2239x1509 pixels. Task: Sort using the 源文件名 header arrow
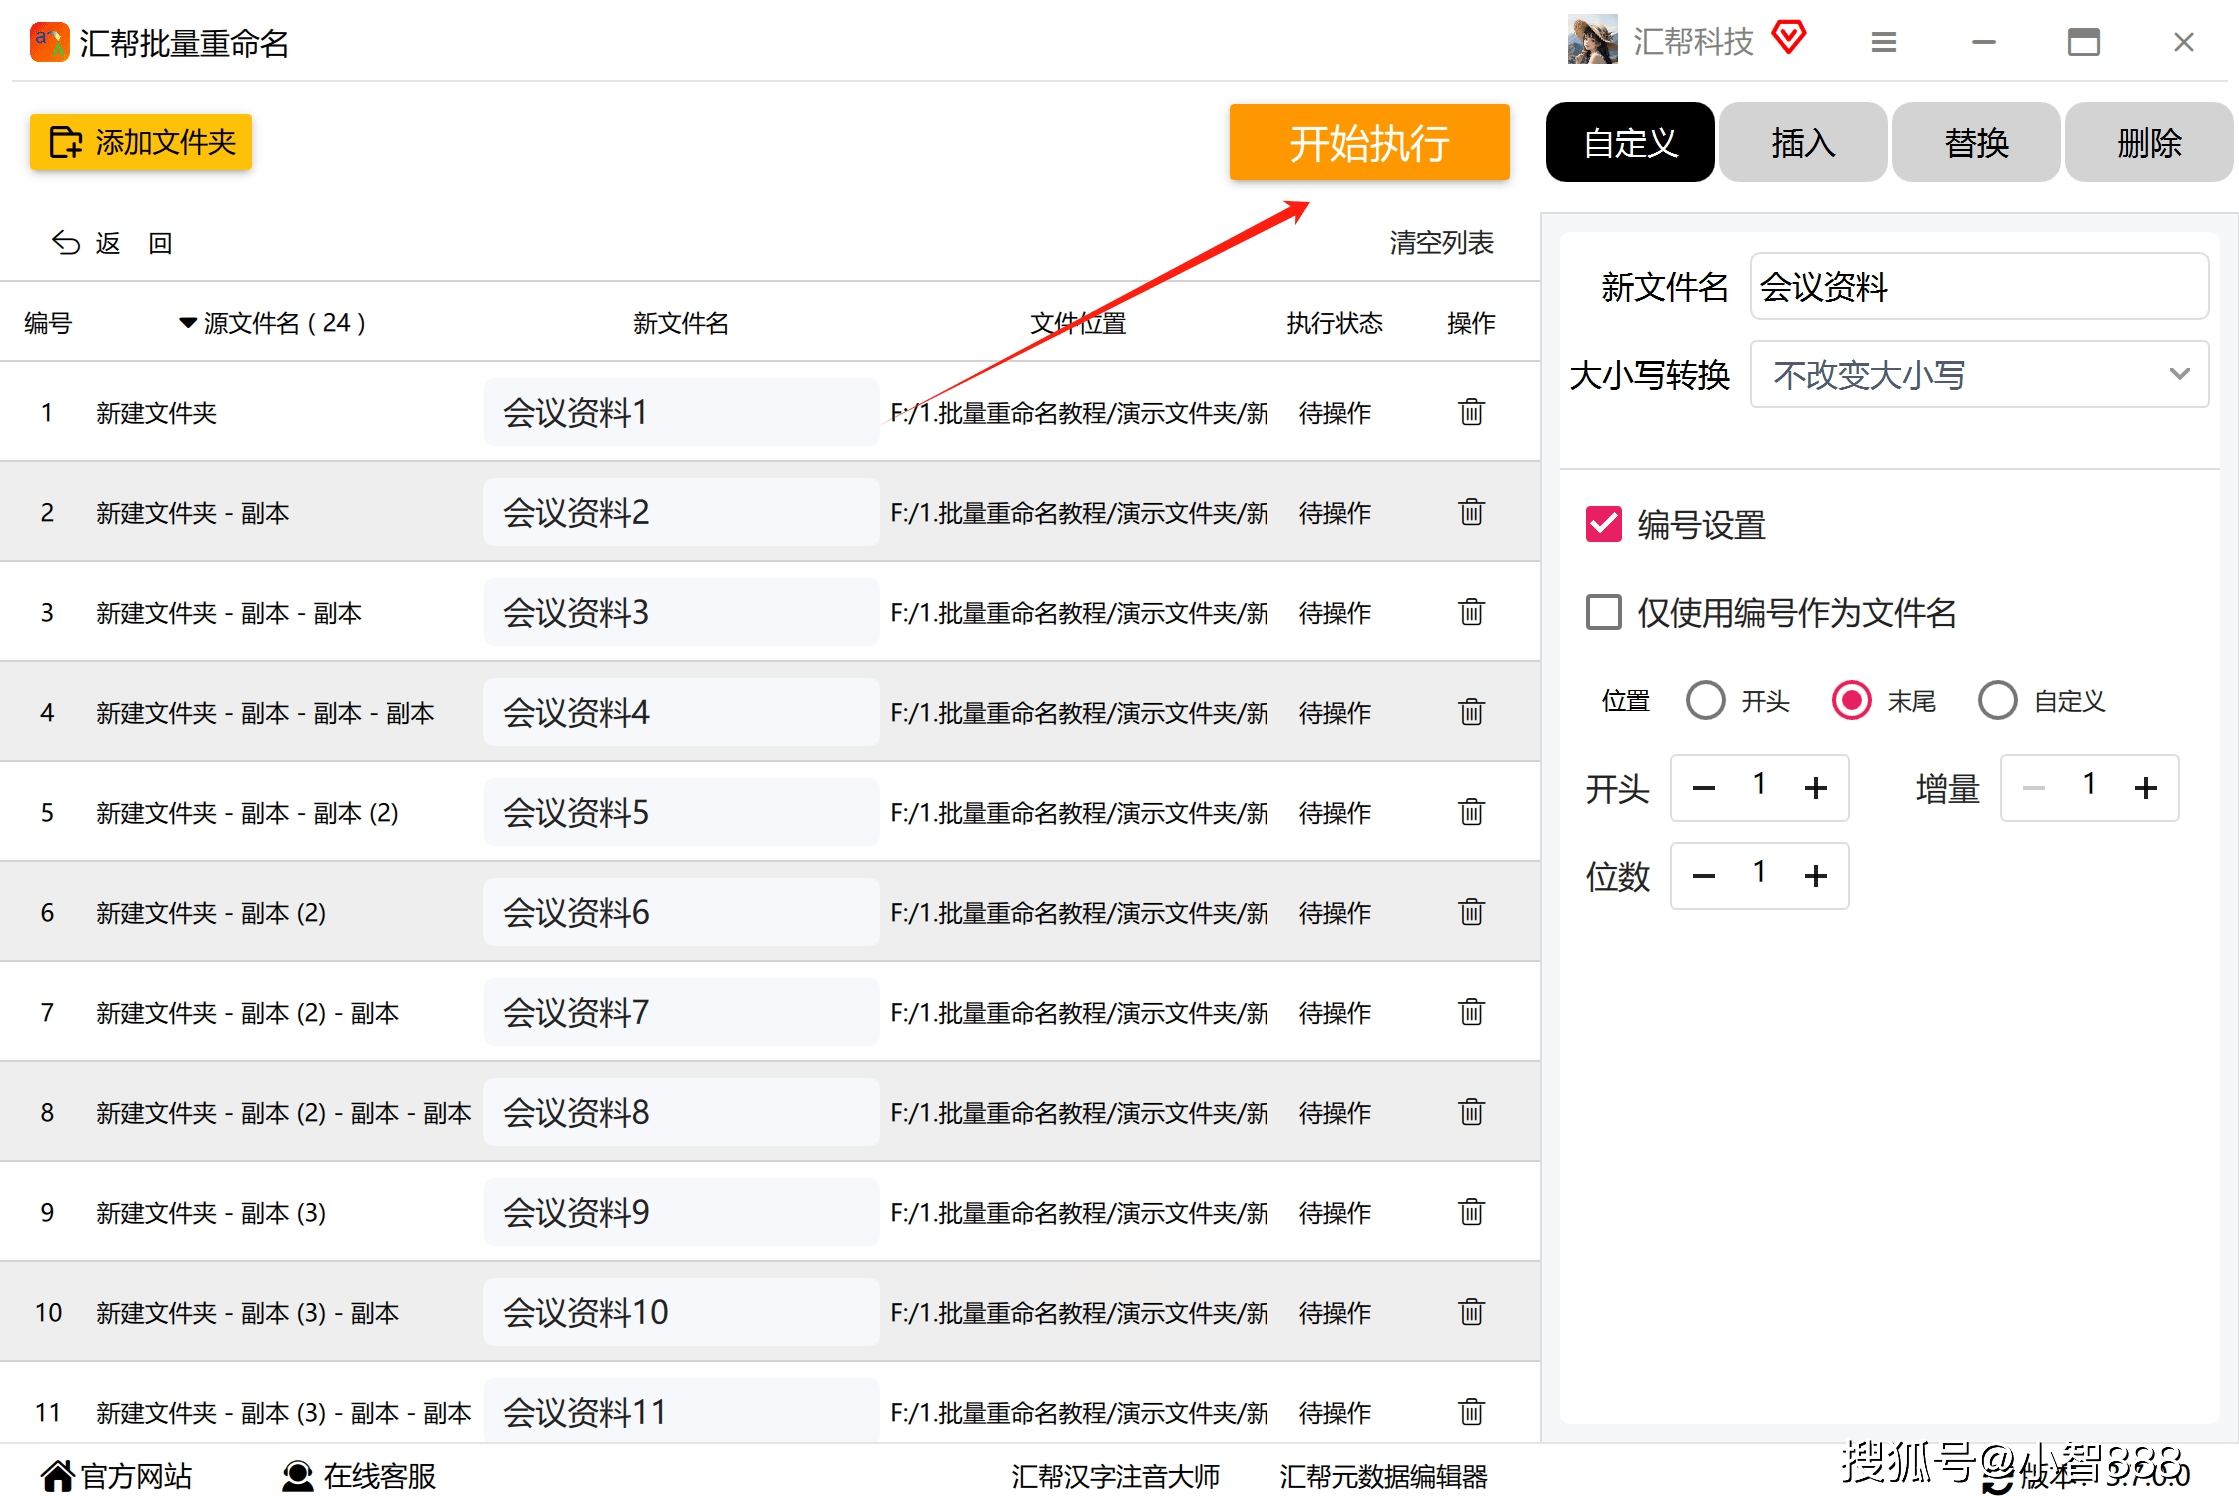[187, 323]
